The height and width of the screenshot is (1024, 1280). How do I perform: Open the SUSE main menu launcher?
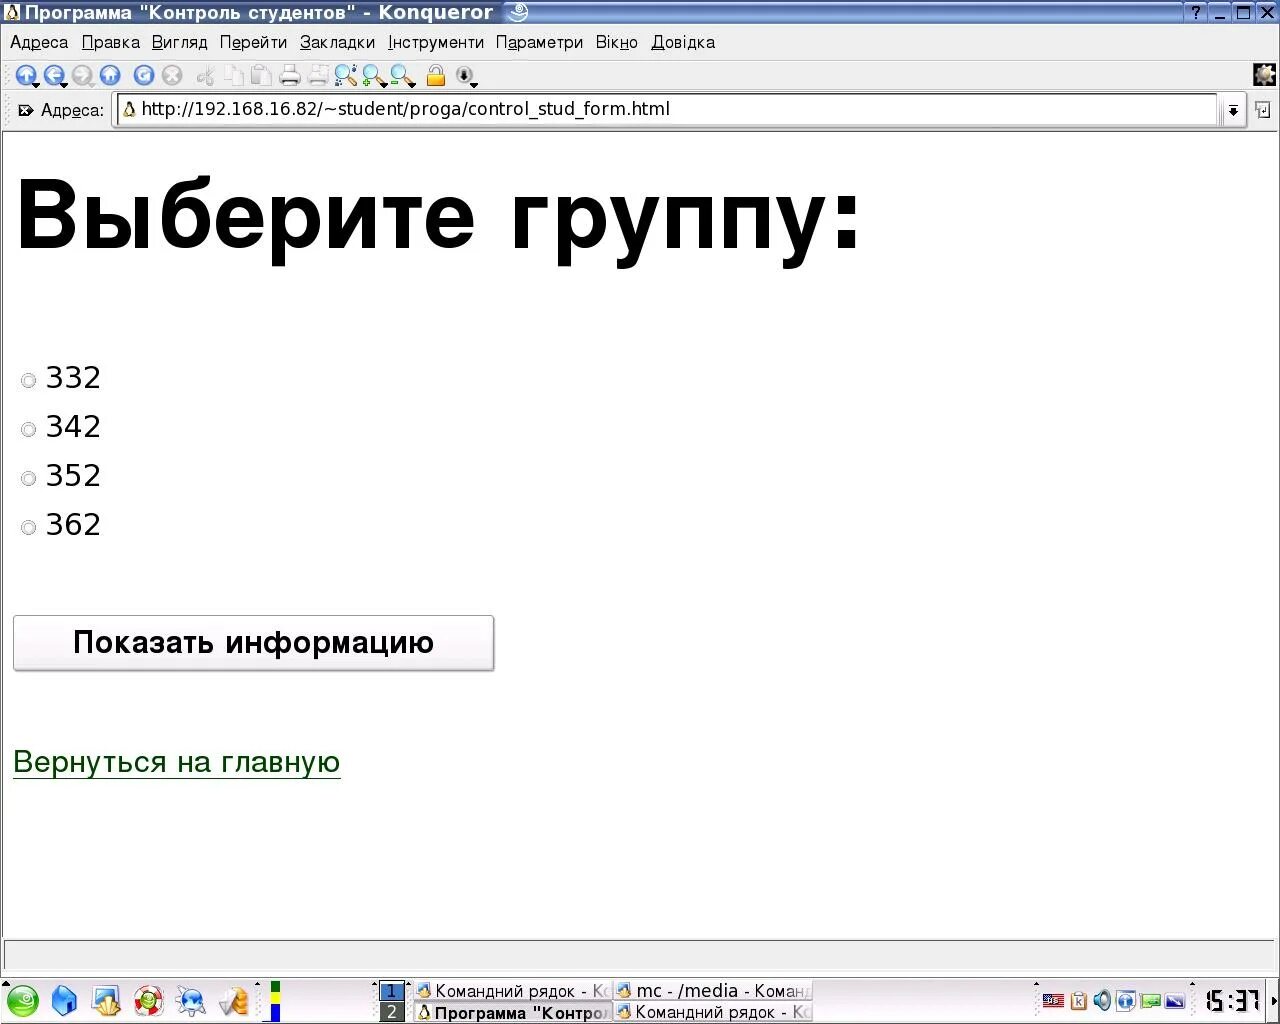[22, 1001]
